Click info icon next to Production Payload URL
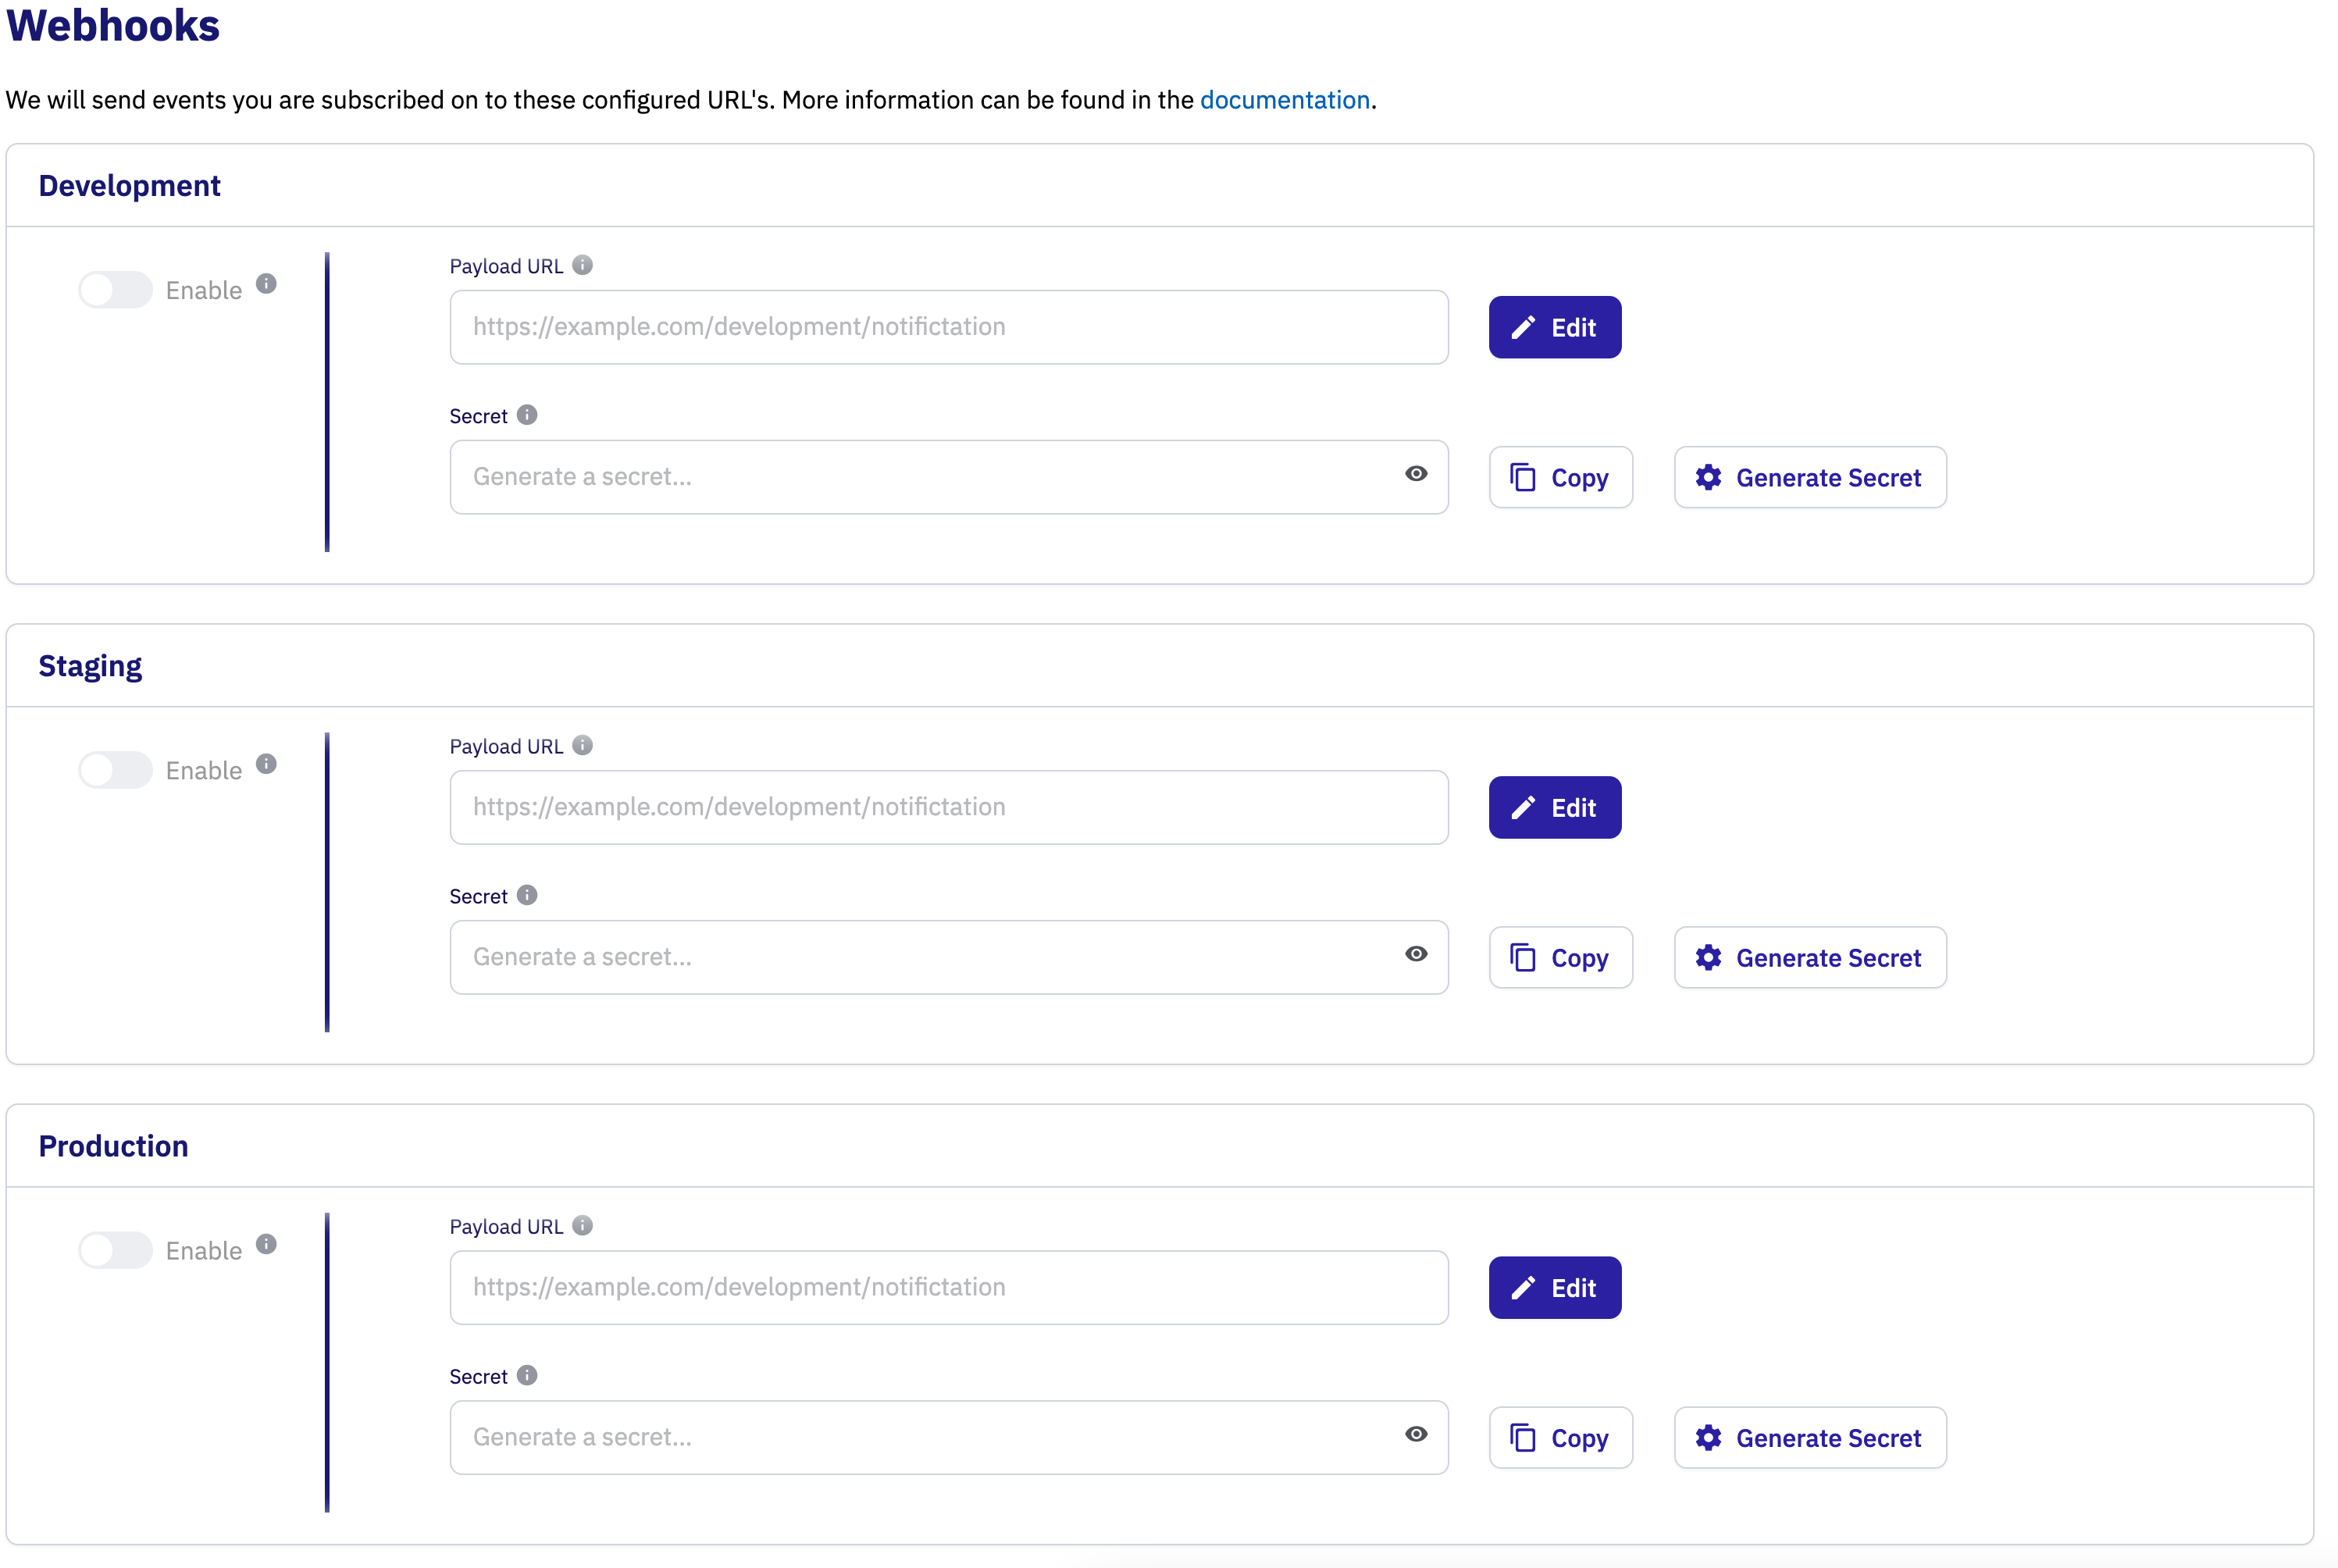Viewport: 2338px width, 1568px height. click(x=583, y=1225)
